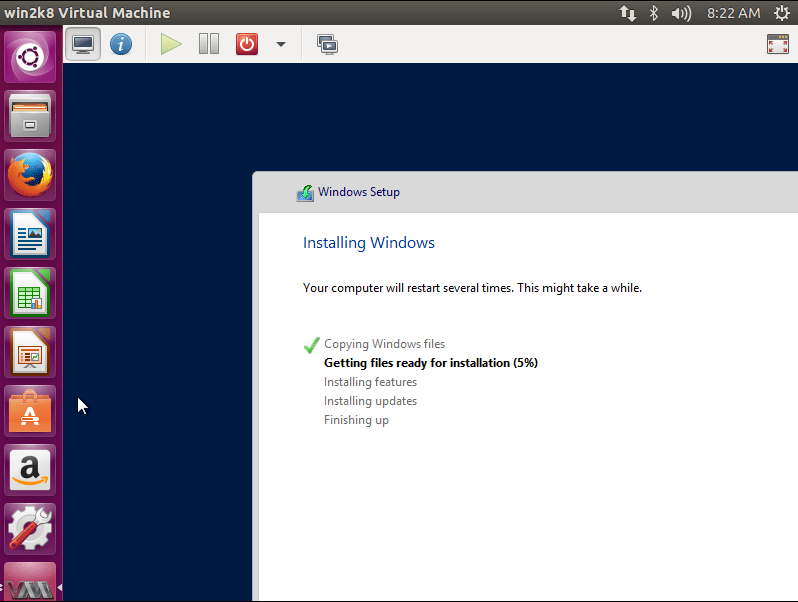Open Firefox web browser
The height and width of the screenshot is (602, 798).
[30, 175]
